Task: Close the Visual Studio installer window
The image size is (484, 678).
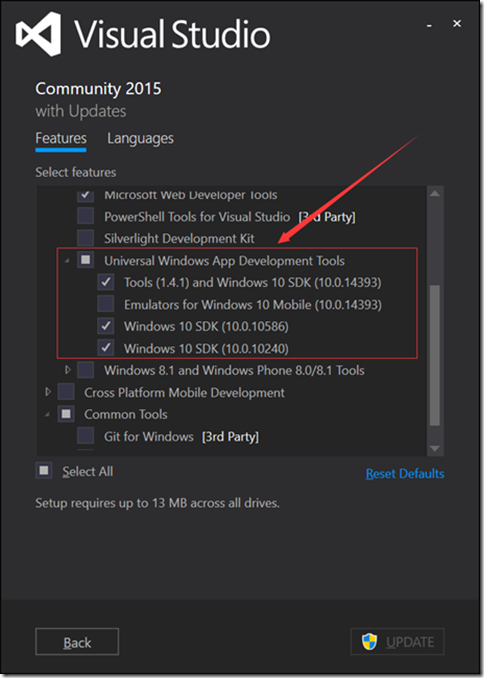Action: pos(457,23)
